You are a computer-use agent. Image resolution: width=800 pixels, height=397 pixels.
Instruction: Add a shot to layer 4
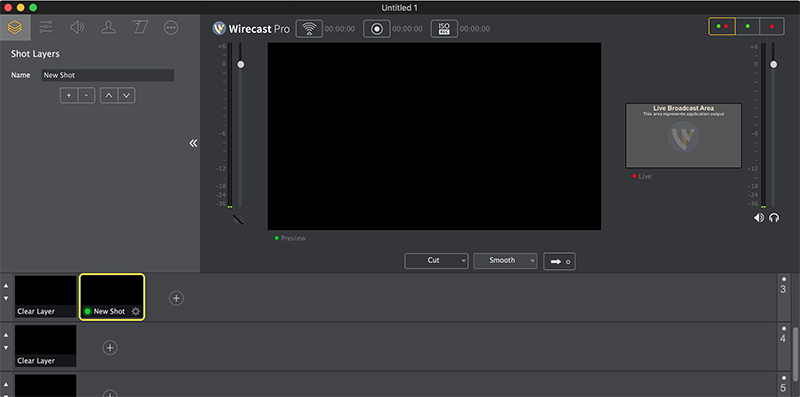click(110, 348)
